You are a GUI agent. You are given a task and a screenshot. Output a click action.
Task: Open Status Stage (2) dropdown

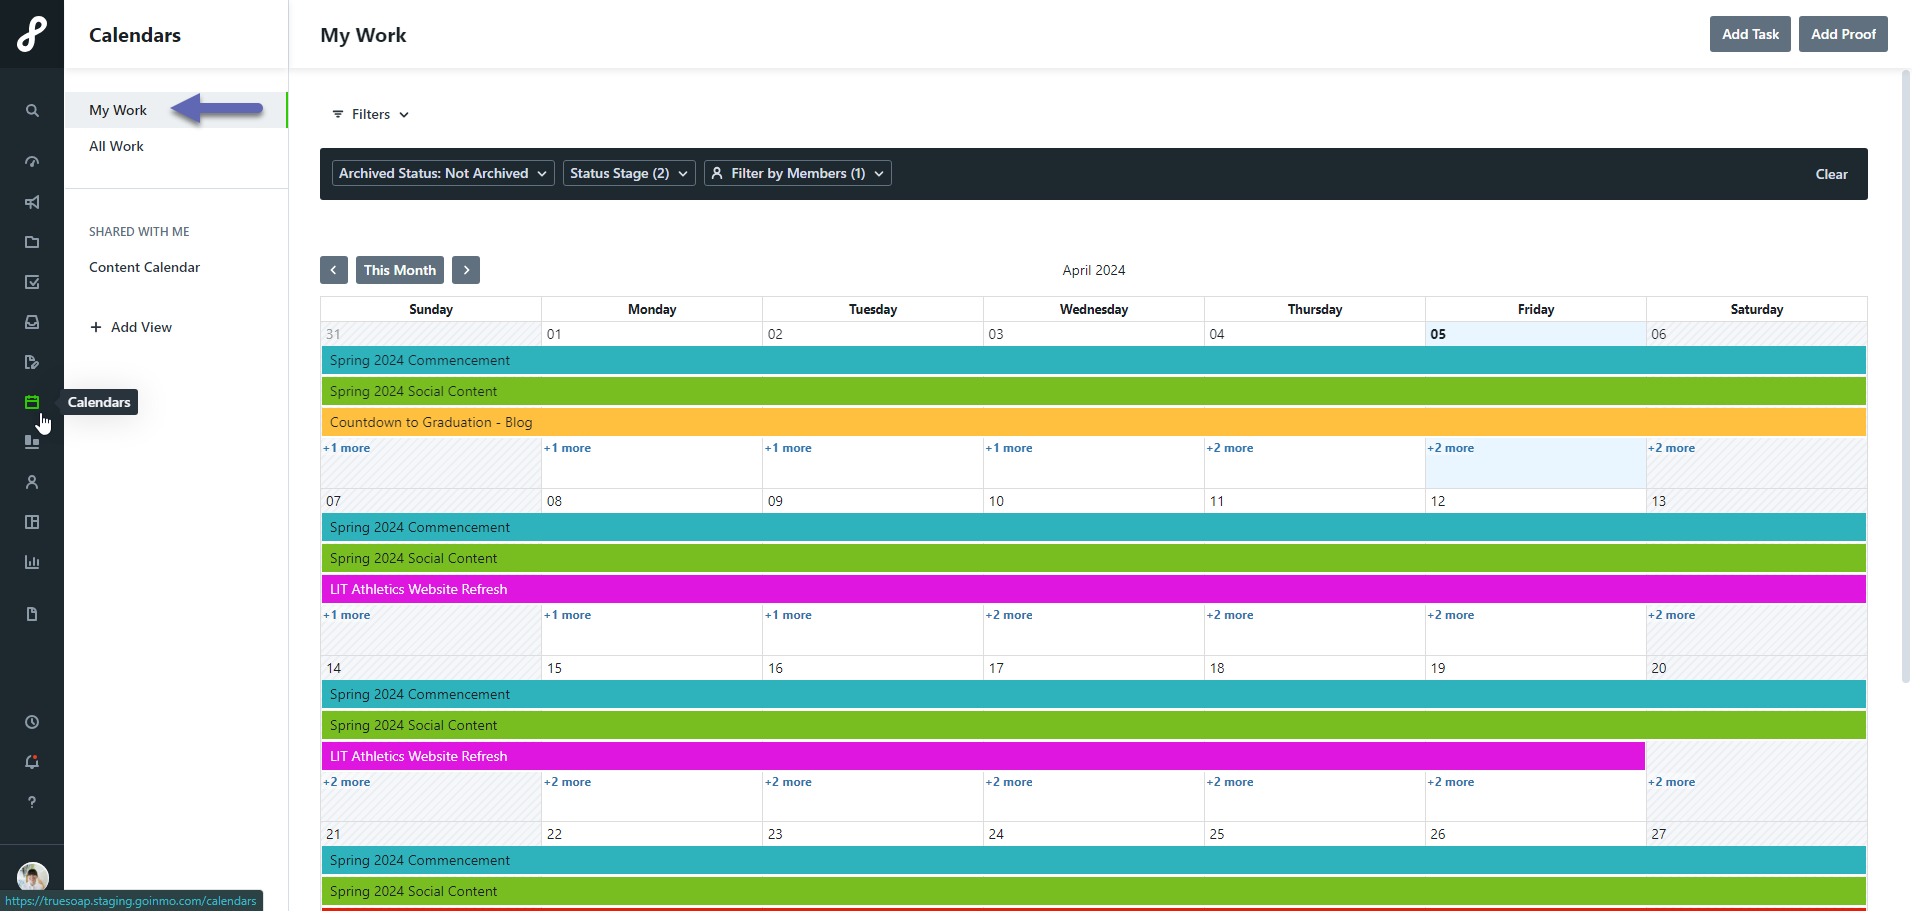(x=629, y=173)
